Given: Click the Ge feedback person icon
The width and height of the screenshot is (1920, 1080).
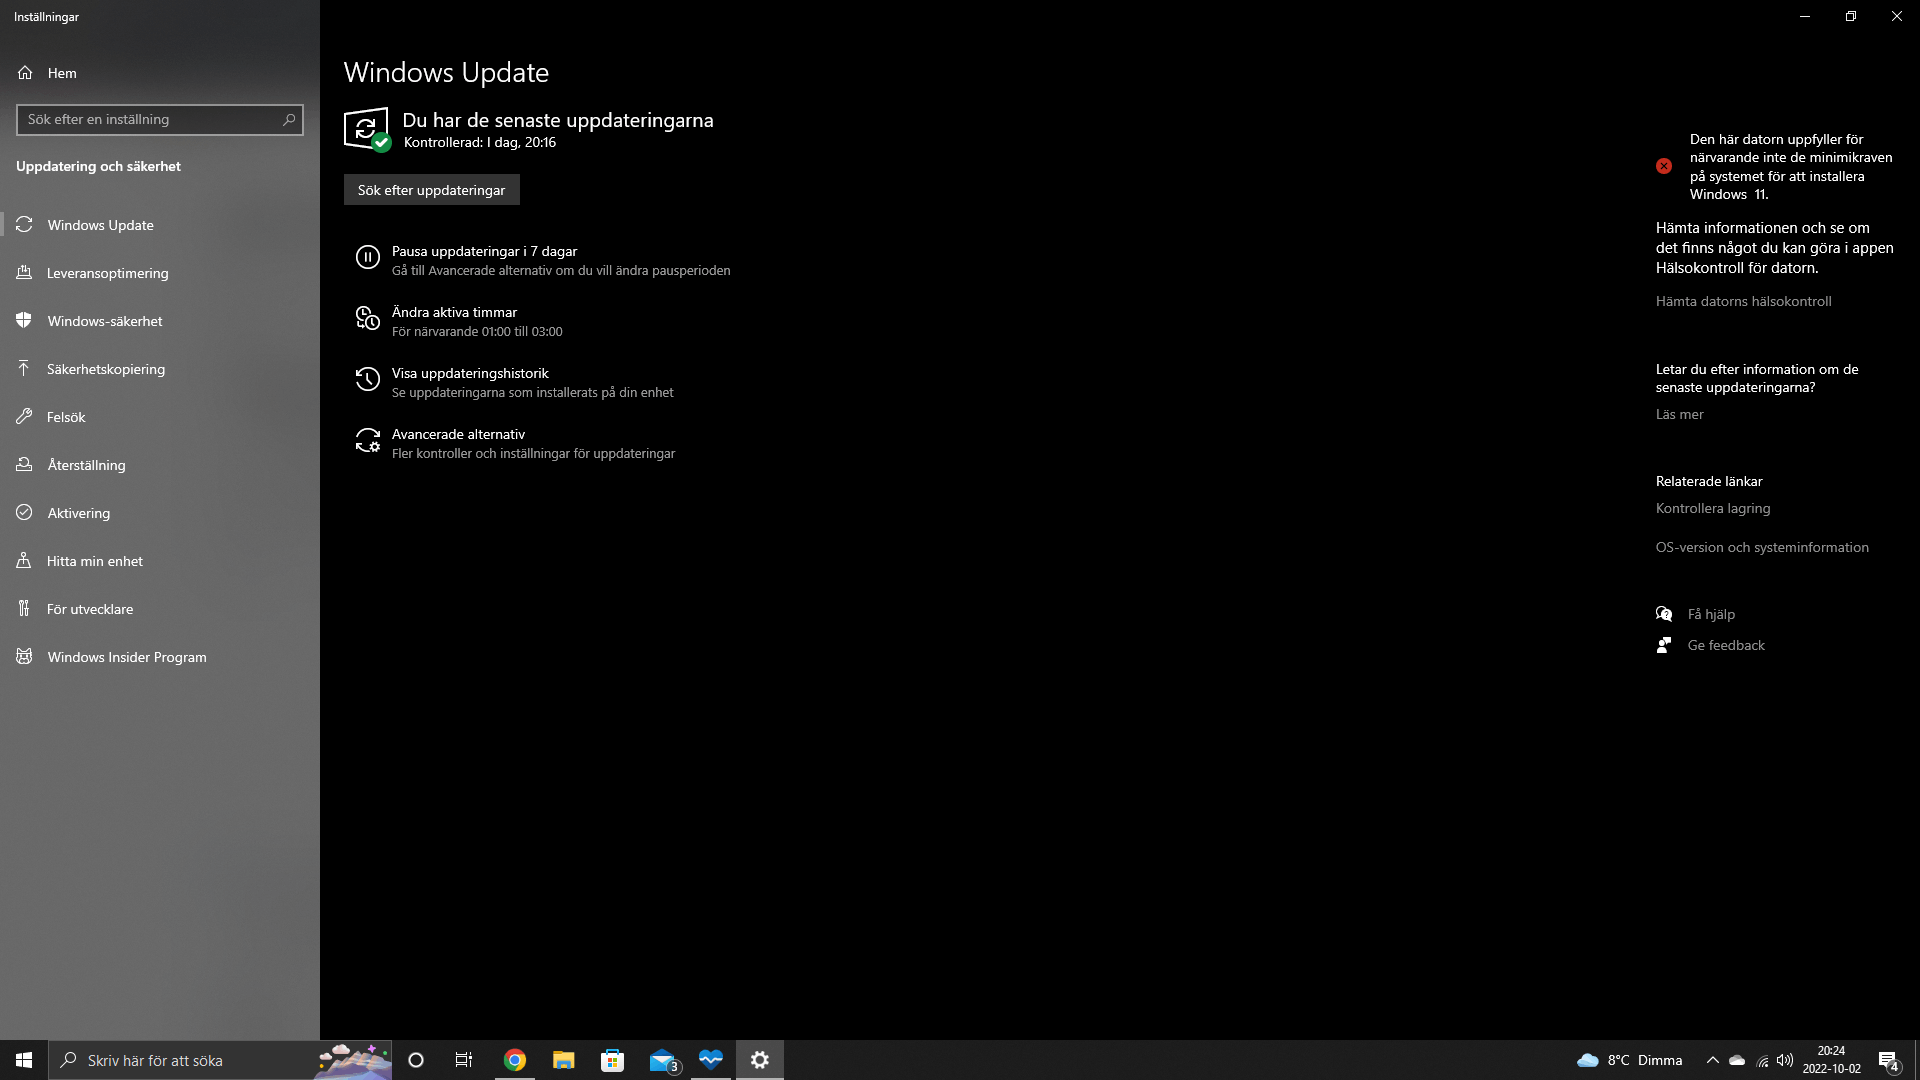Looking at the screenshot, I should coord(1664,645).
